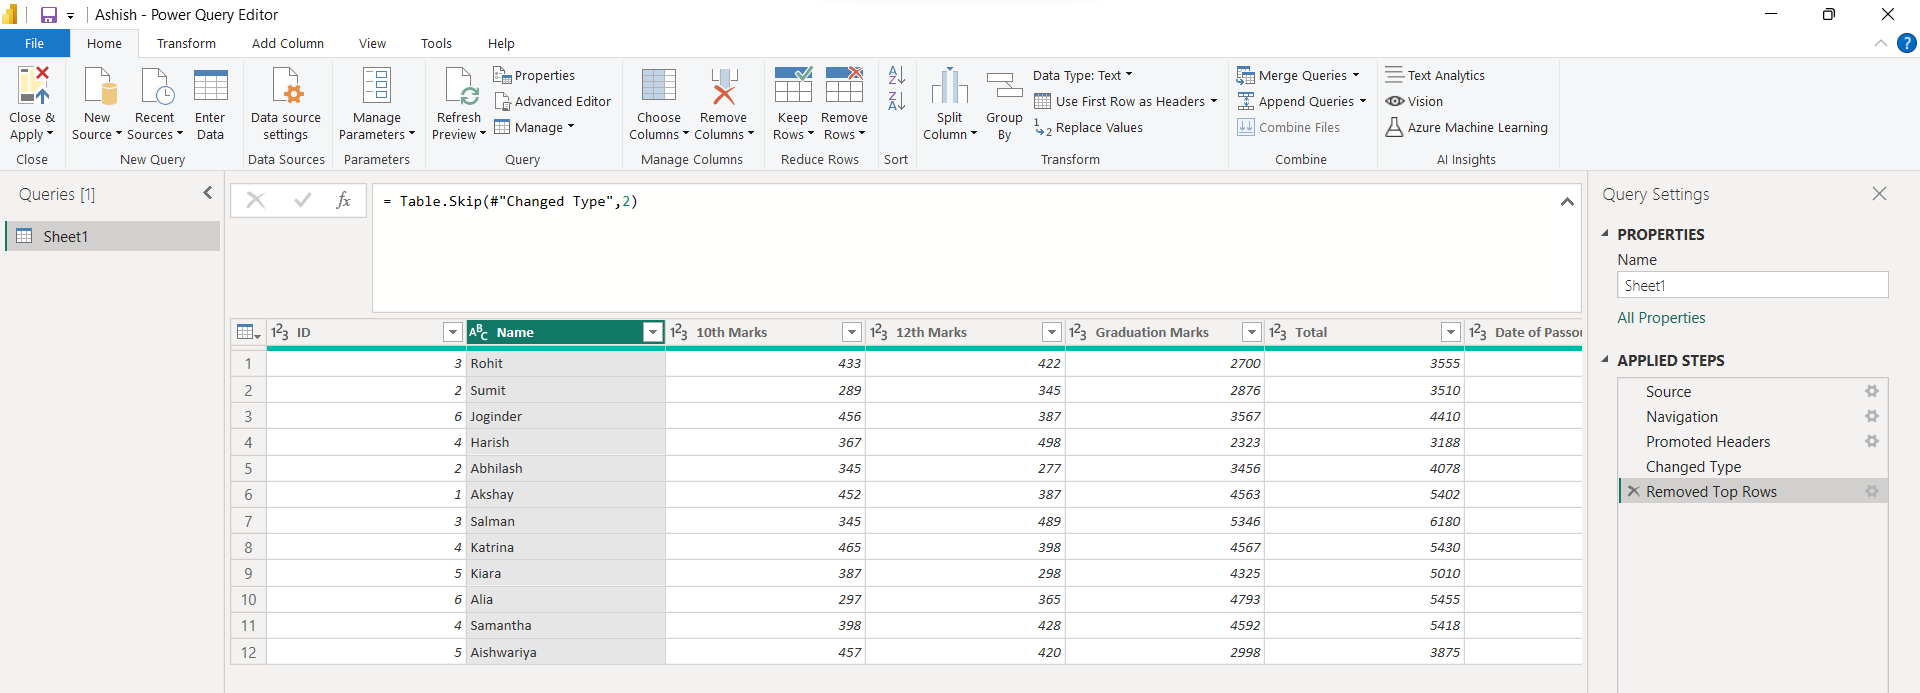Click the Close & Apply icon
Image resolution: width=1920 pixels, height=693 pixels.
pos(32,87)
